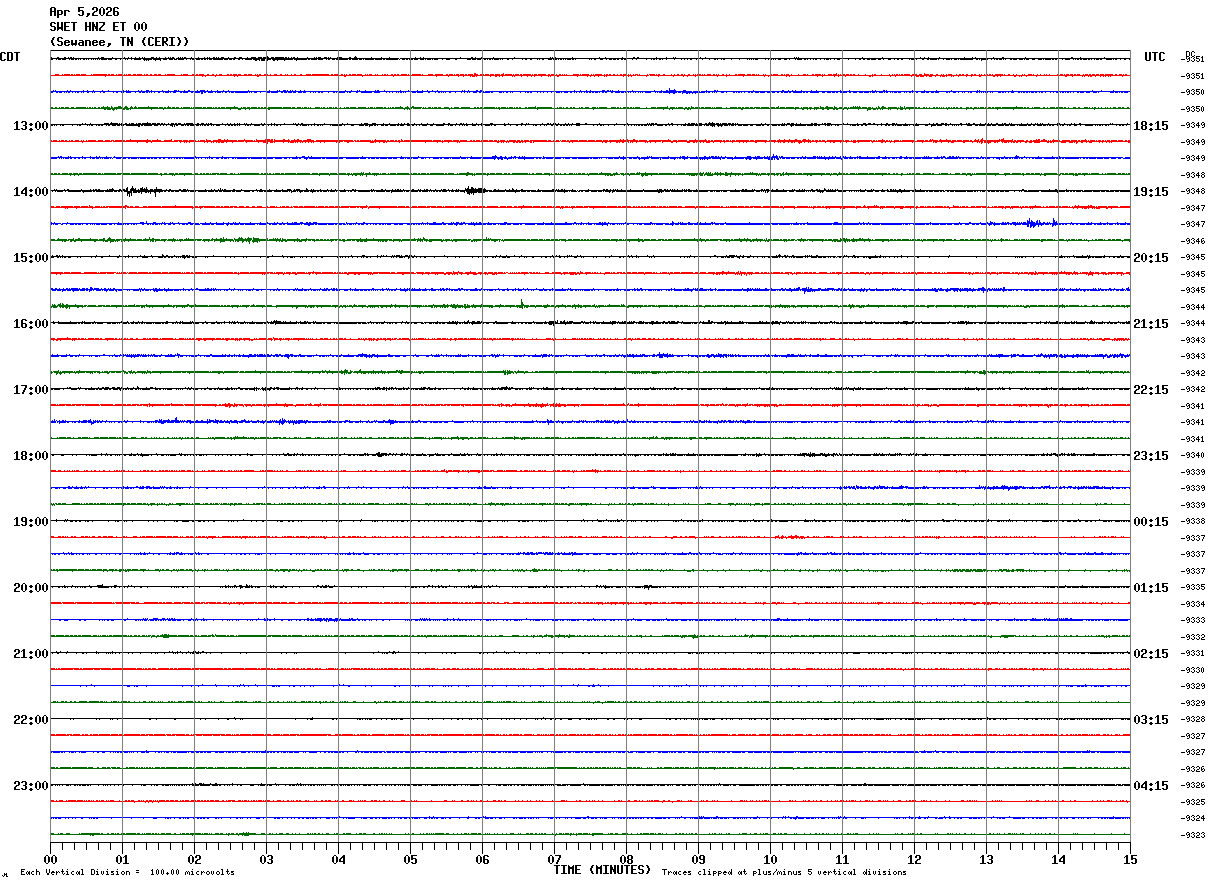The width and height of the screenshot is (1210, 886).
Task: Select the 15:00 CDT row label
Action: pyautogui.click(x=31, y=258)
